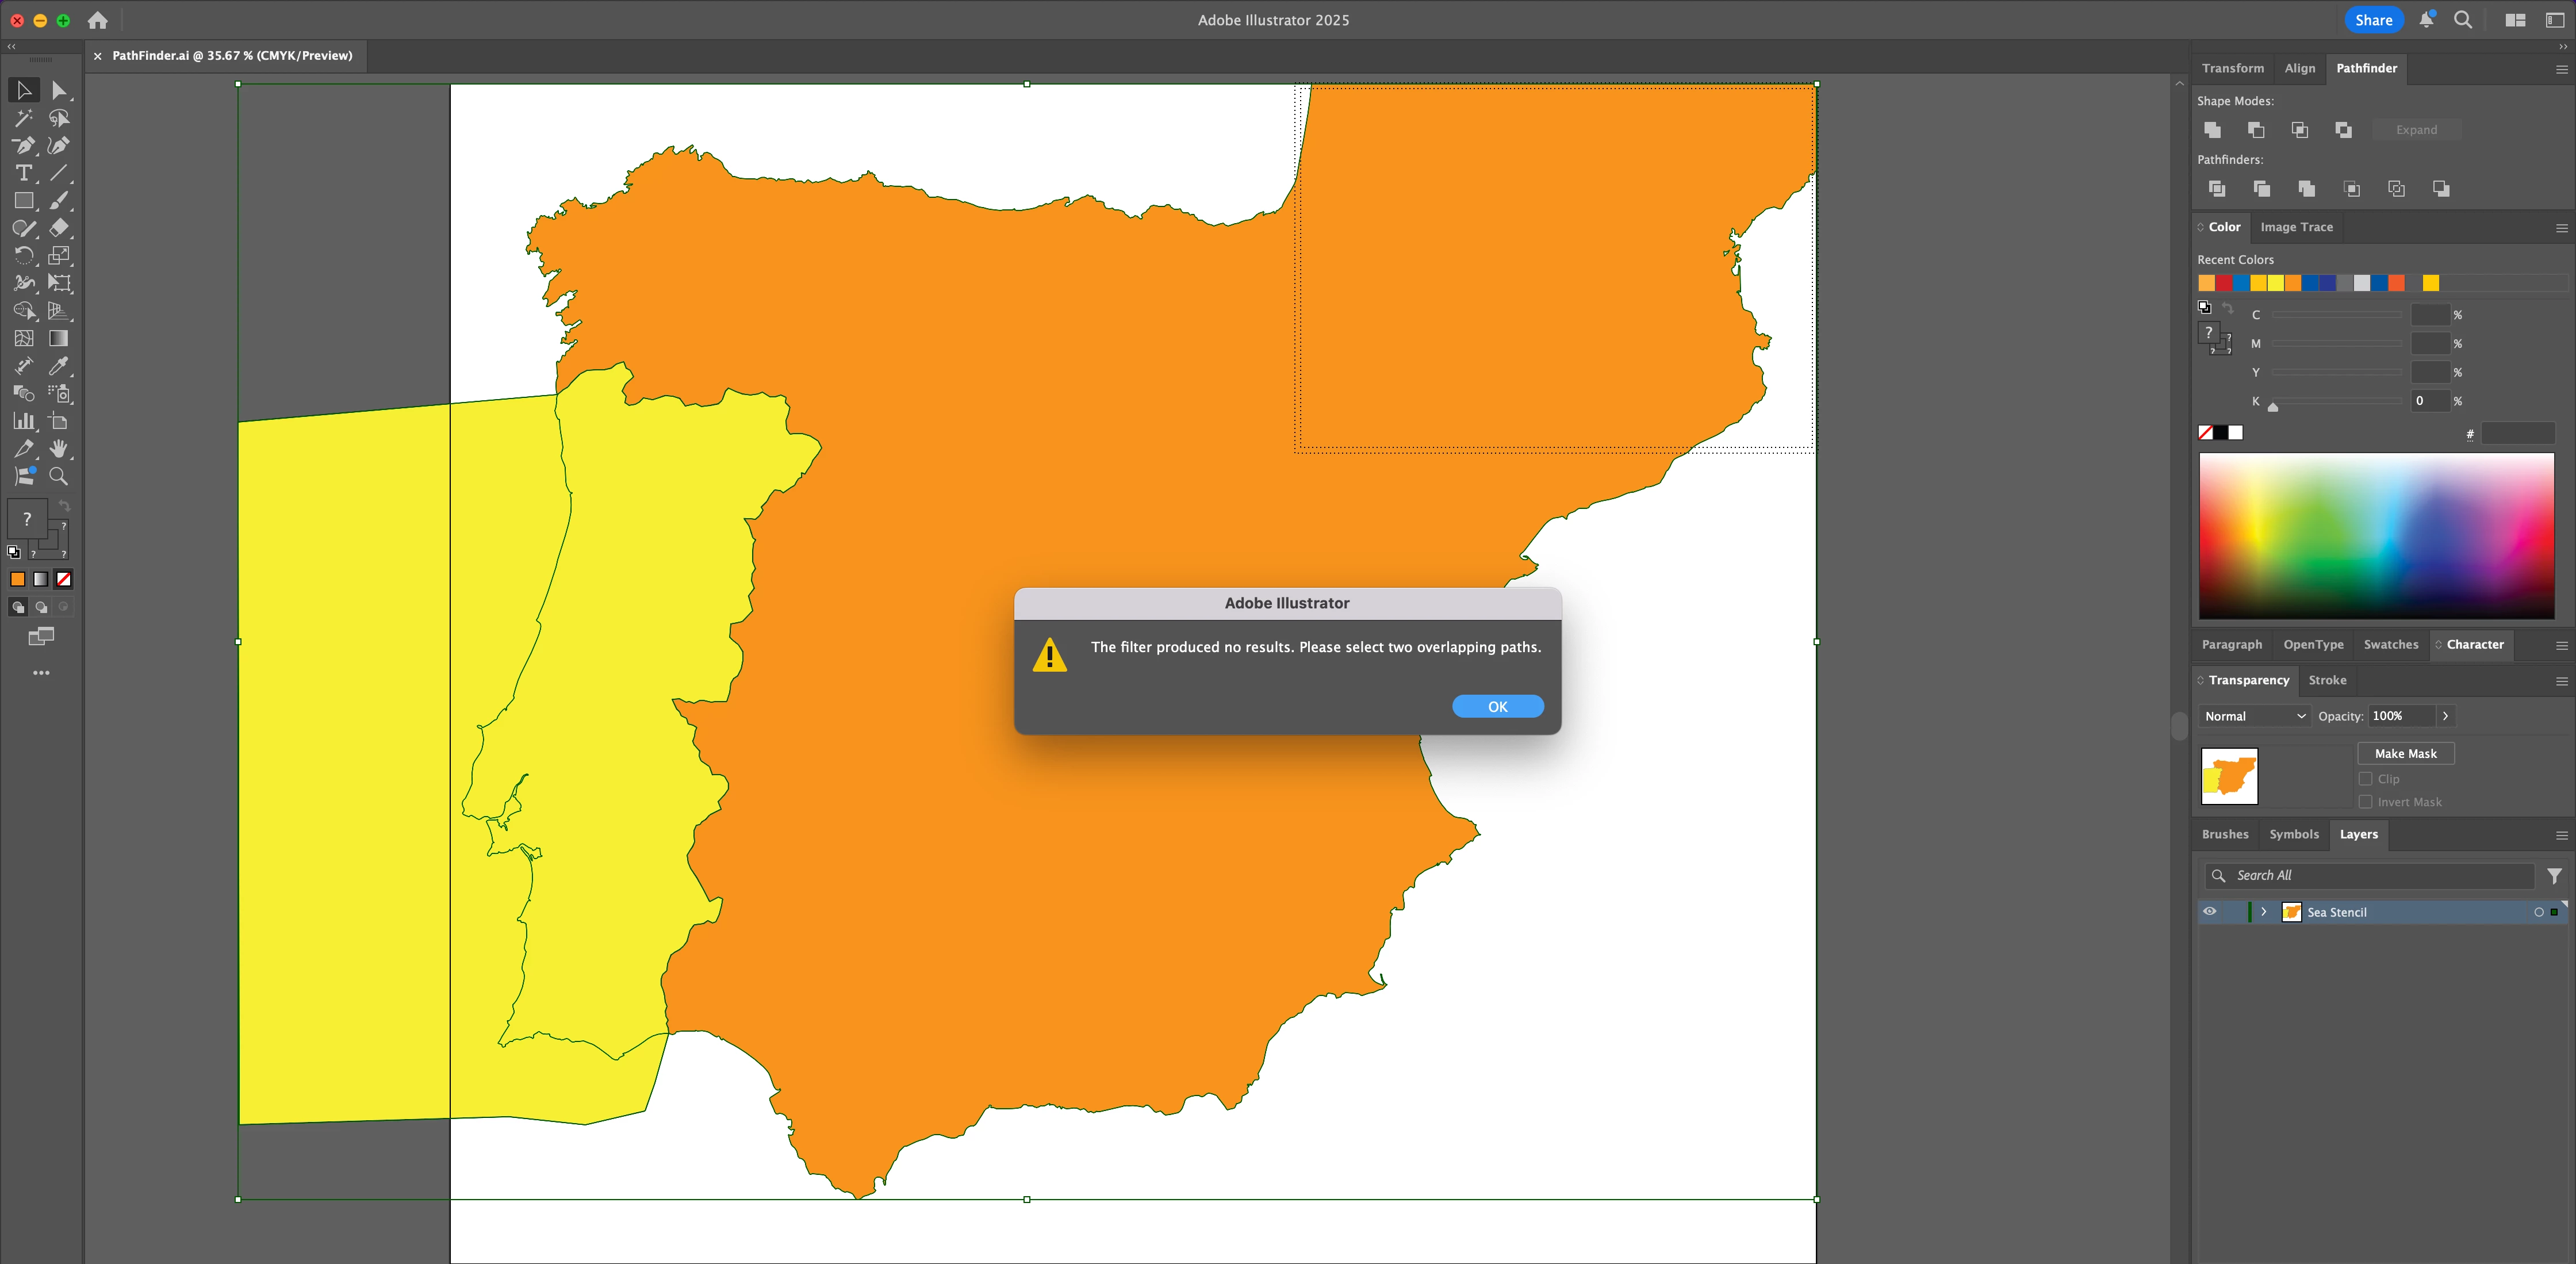This screenshot has height=1264, width=2576.
Task: Open the Opacity value flyout arrow
Action: pyautogui.click(x=2445, y=716)
